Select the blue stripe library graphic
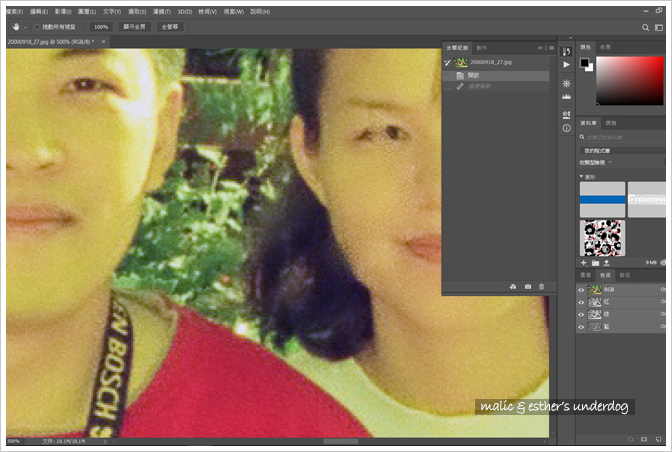Image resolution: width=672 pixels, height=452 pixels. (x=602, y=199)
